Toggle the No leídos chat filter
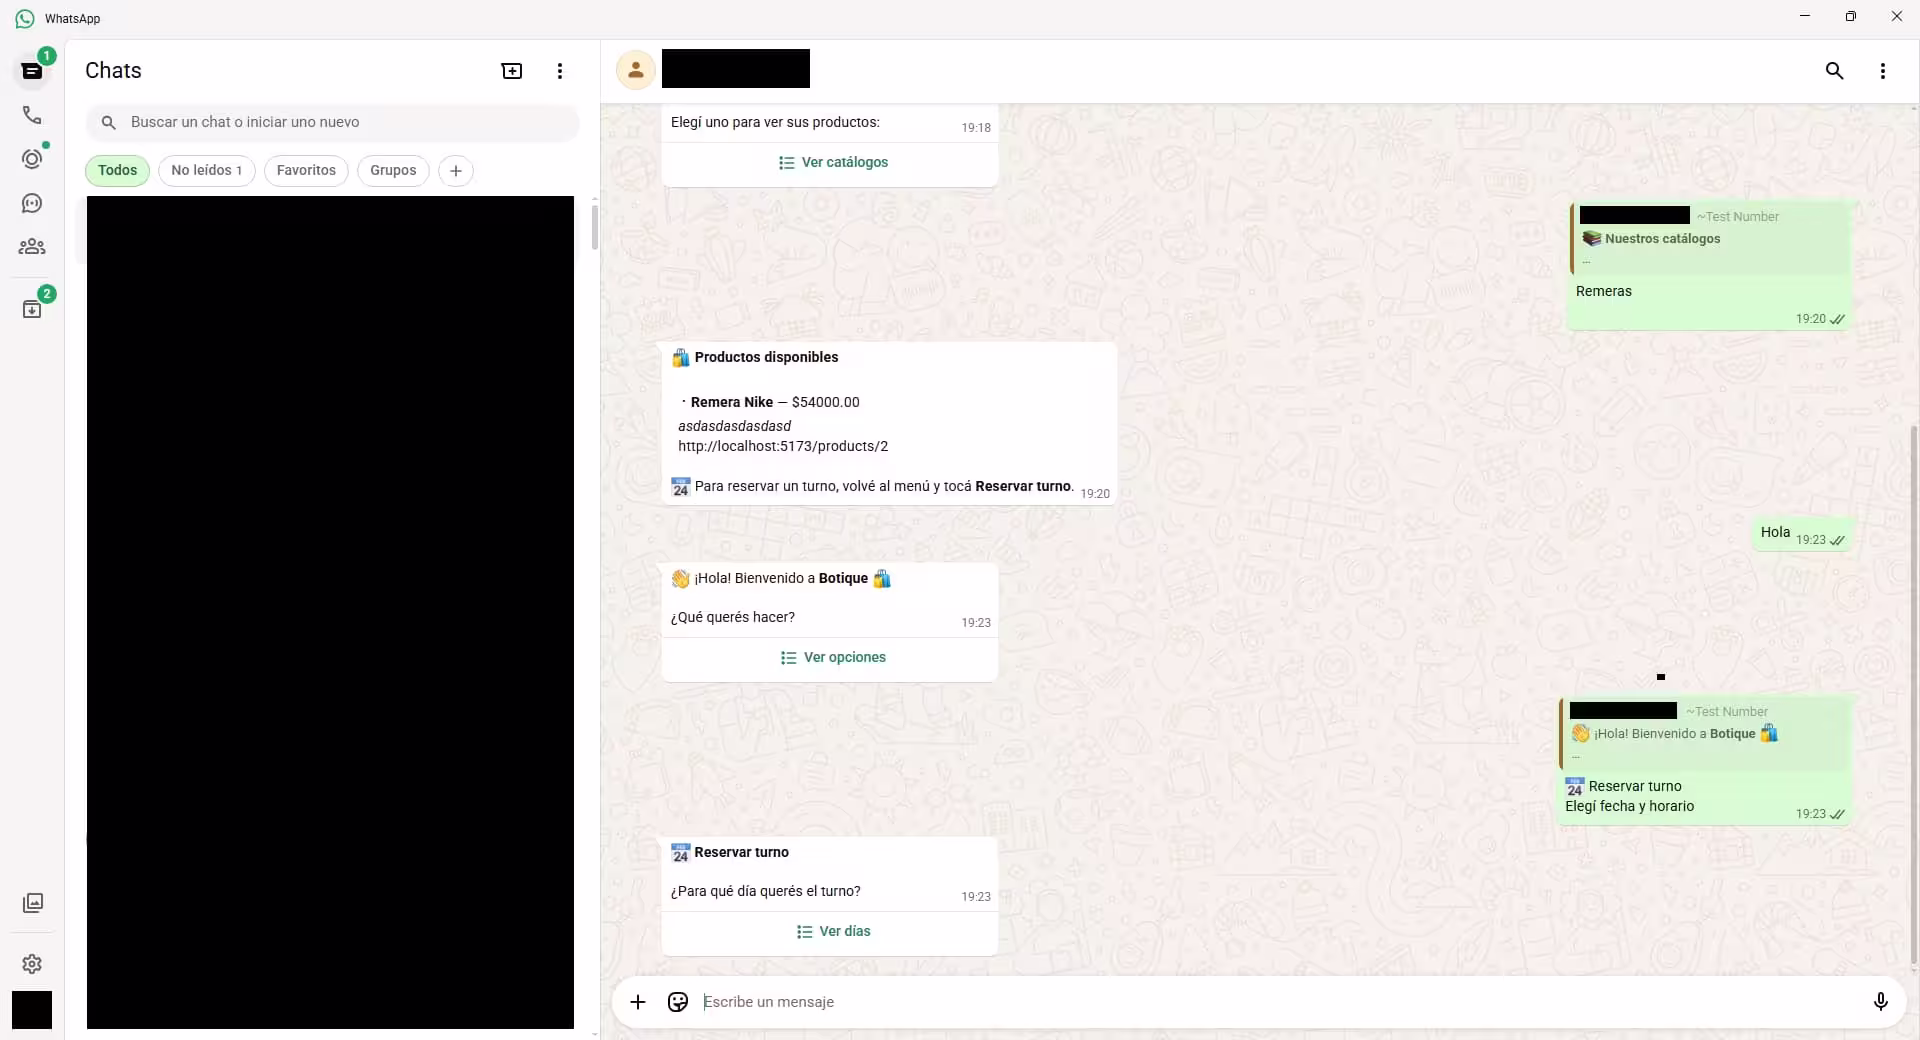 tap(207, 170)
